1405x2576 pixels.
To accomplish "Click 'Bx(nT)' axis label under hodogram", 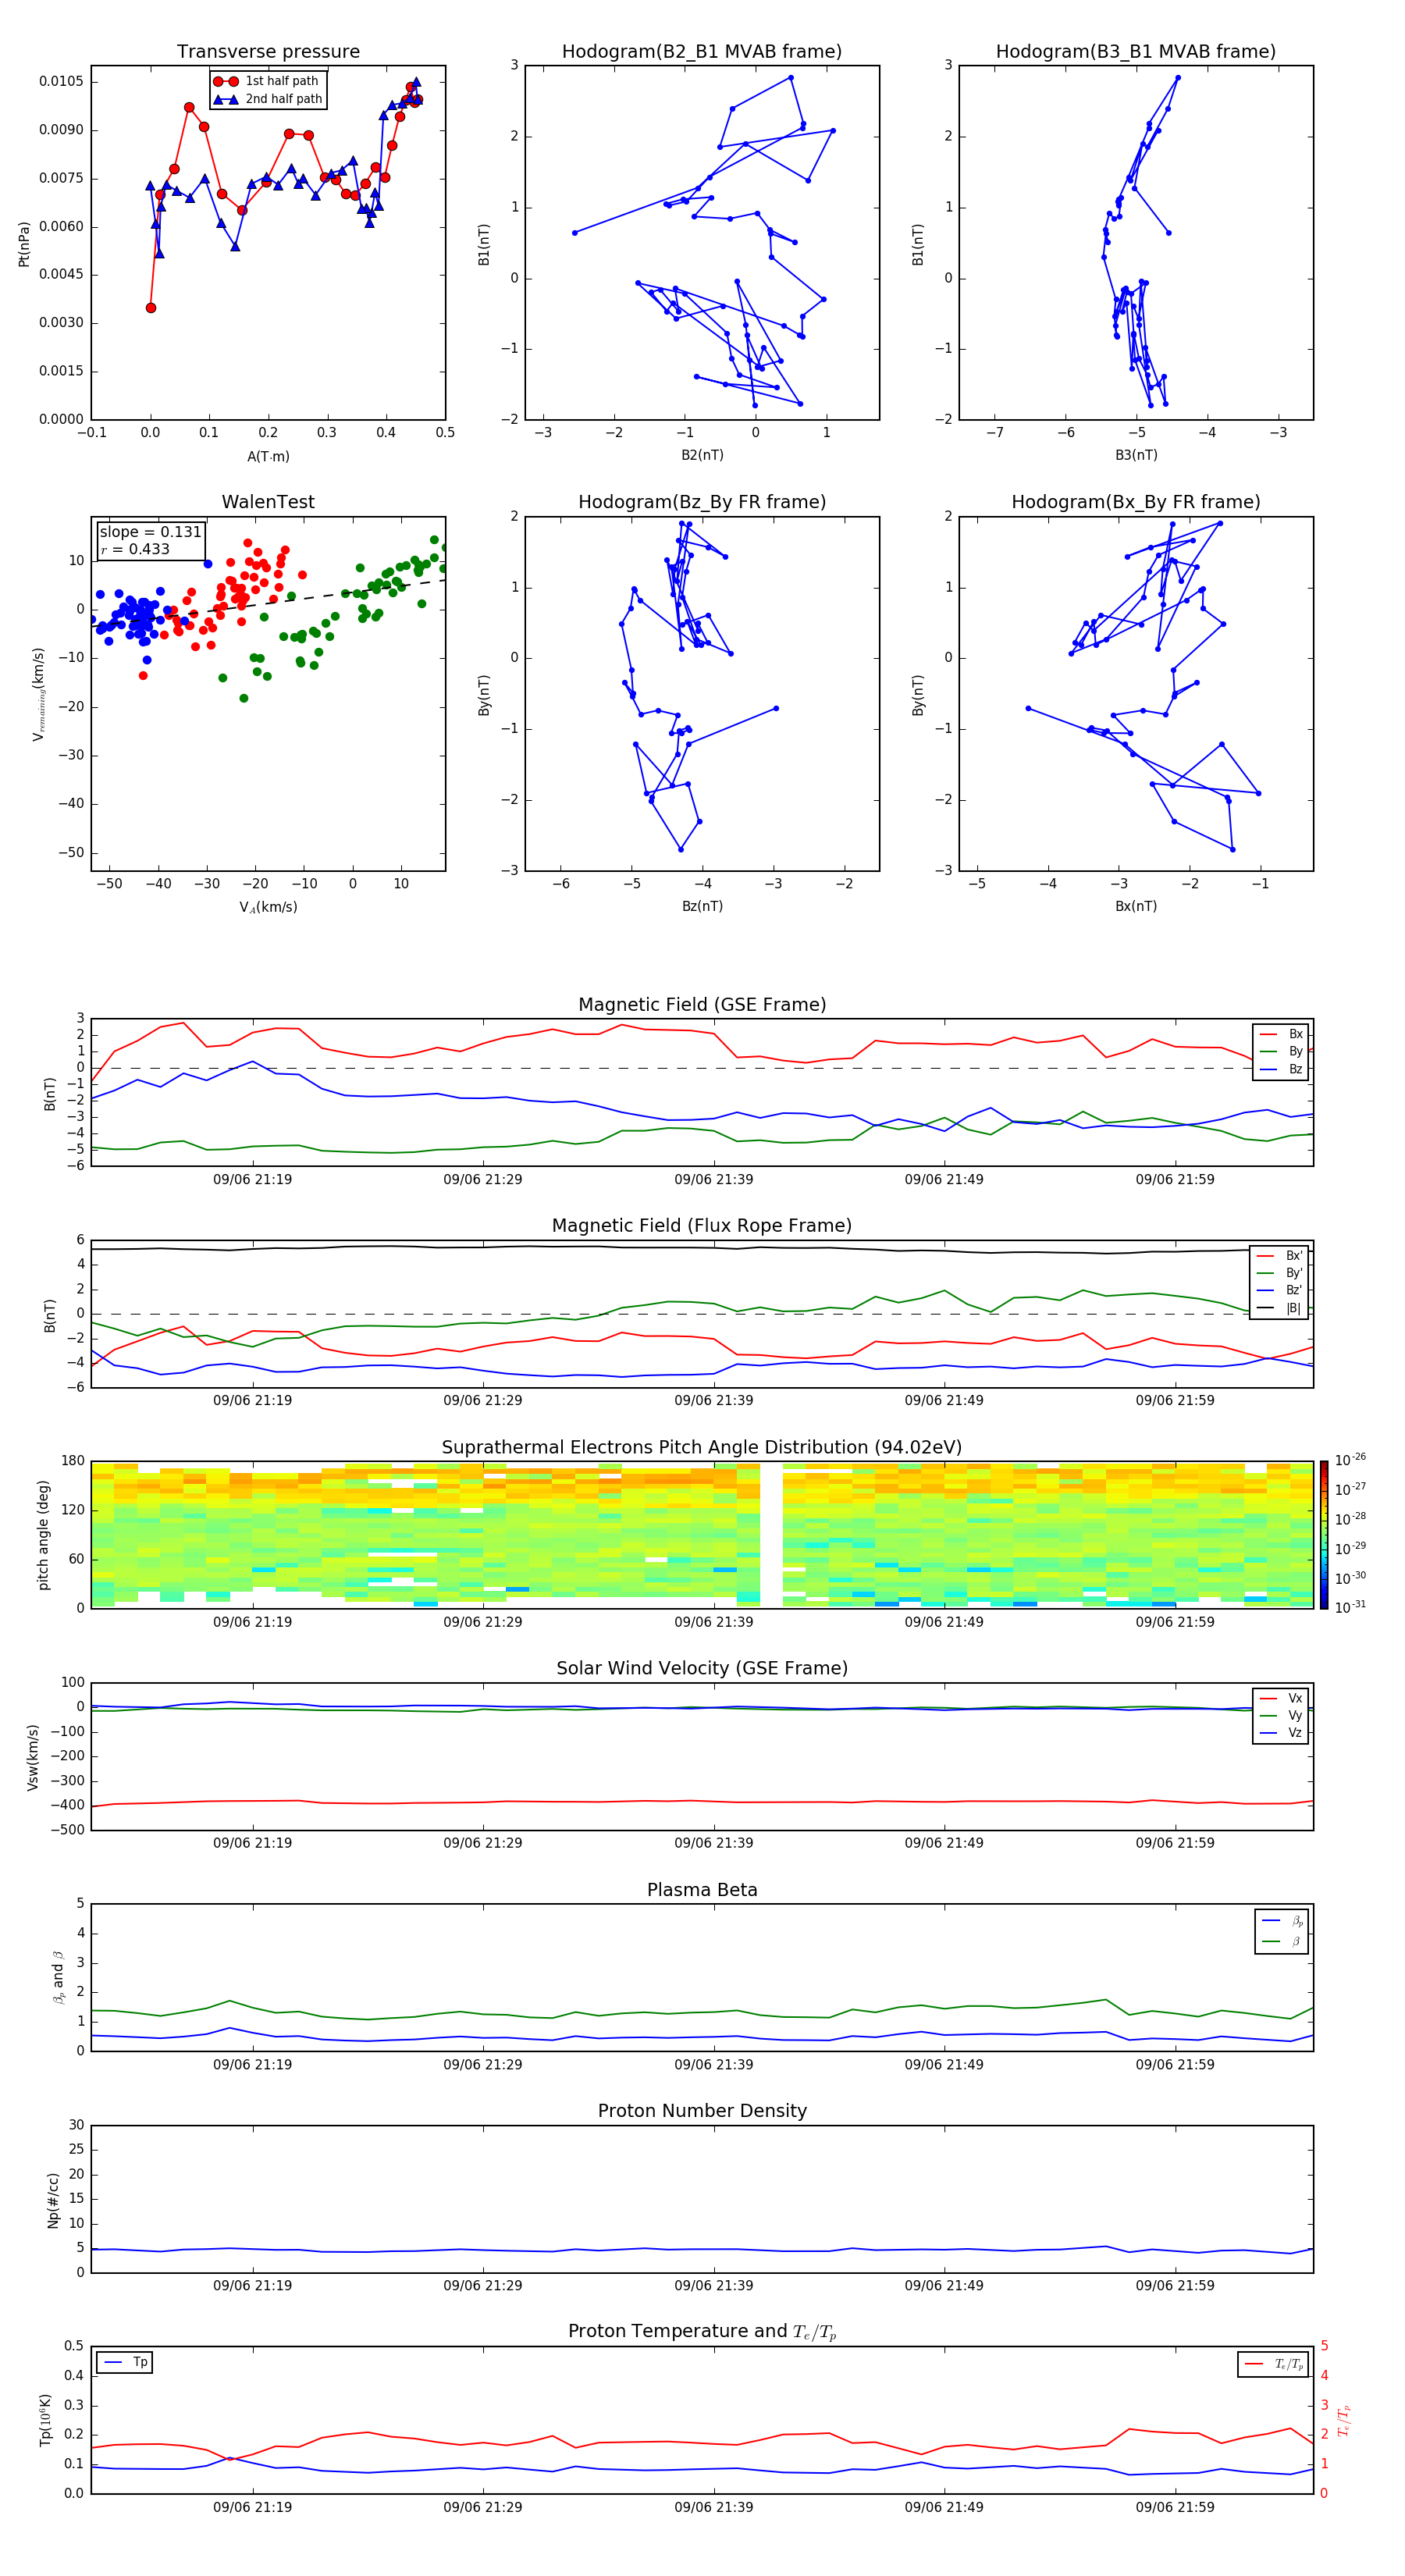I will [1136, 906].
